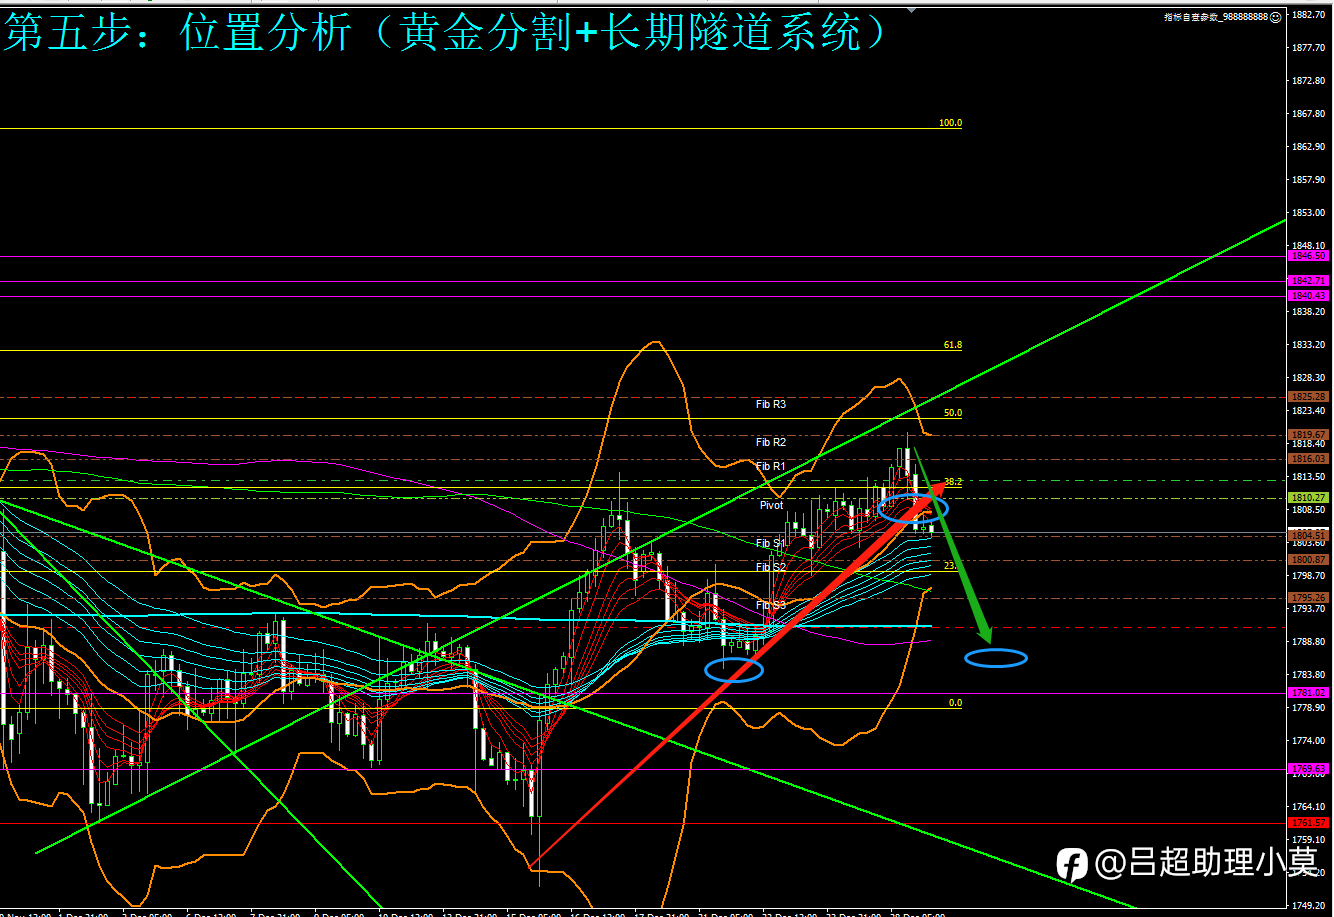The image size is (1334, 917).
Task: Click the magenta 1846.50 price tag
Action: tap(1310, 256)
